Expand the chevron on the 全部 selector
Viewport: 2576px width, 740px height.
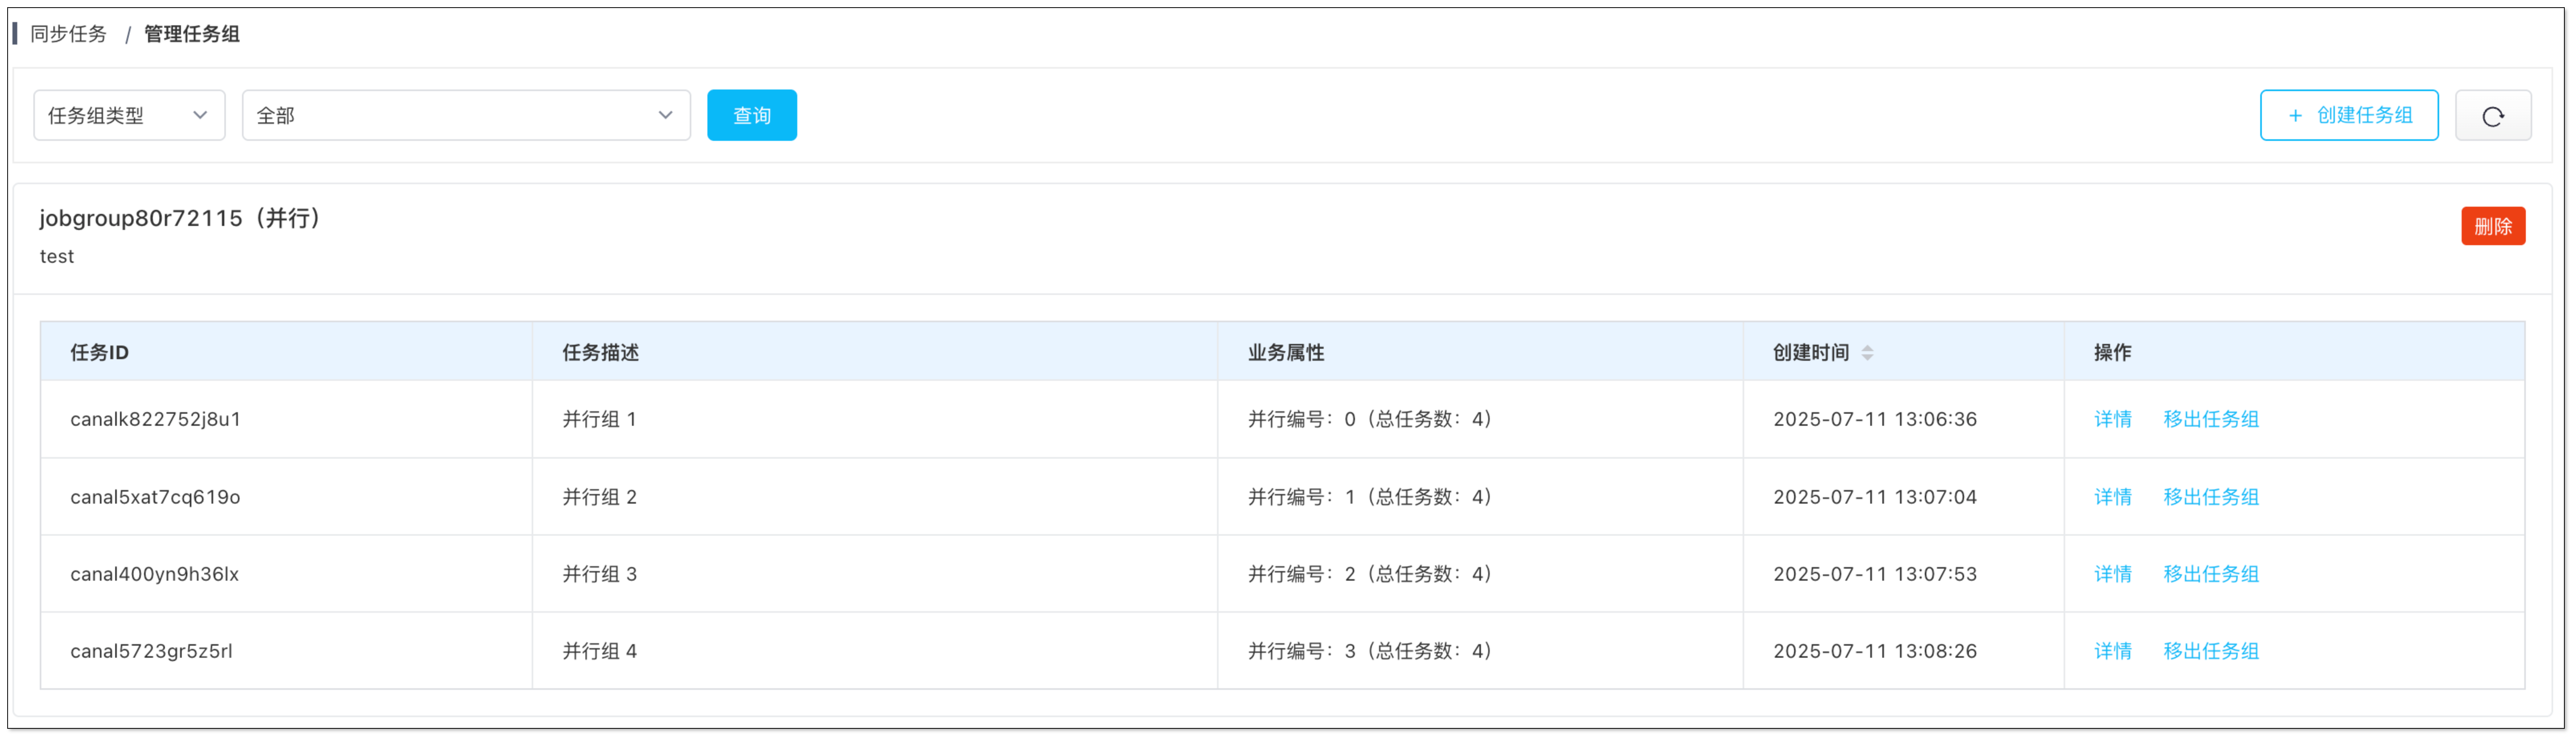pyautogui.click(x=666, y=115)
